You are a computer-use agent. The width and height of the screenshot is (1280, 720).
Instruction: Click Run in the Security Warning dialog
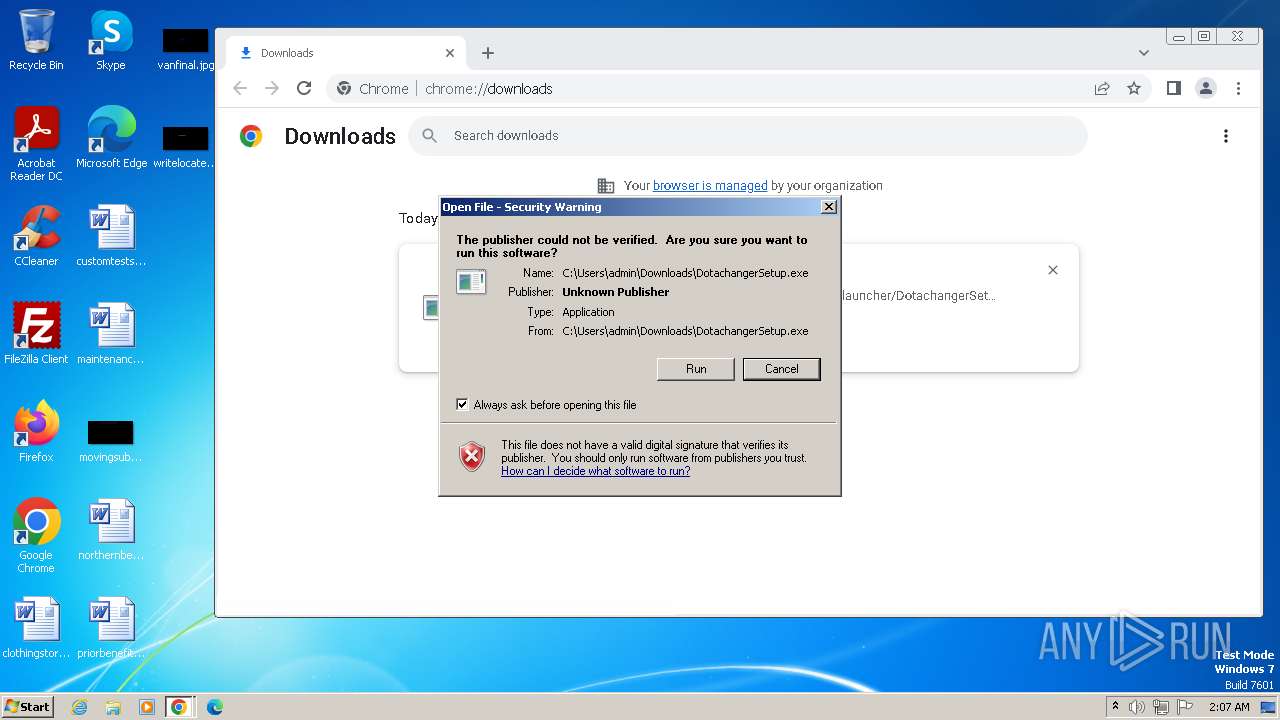coord(696,369)
